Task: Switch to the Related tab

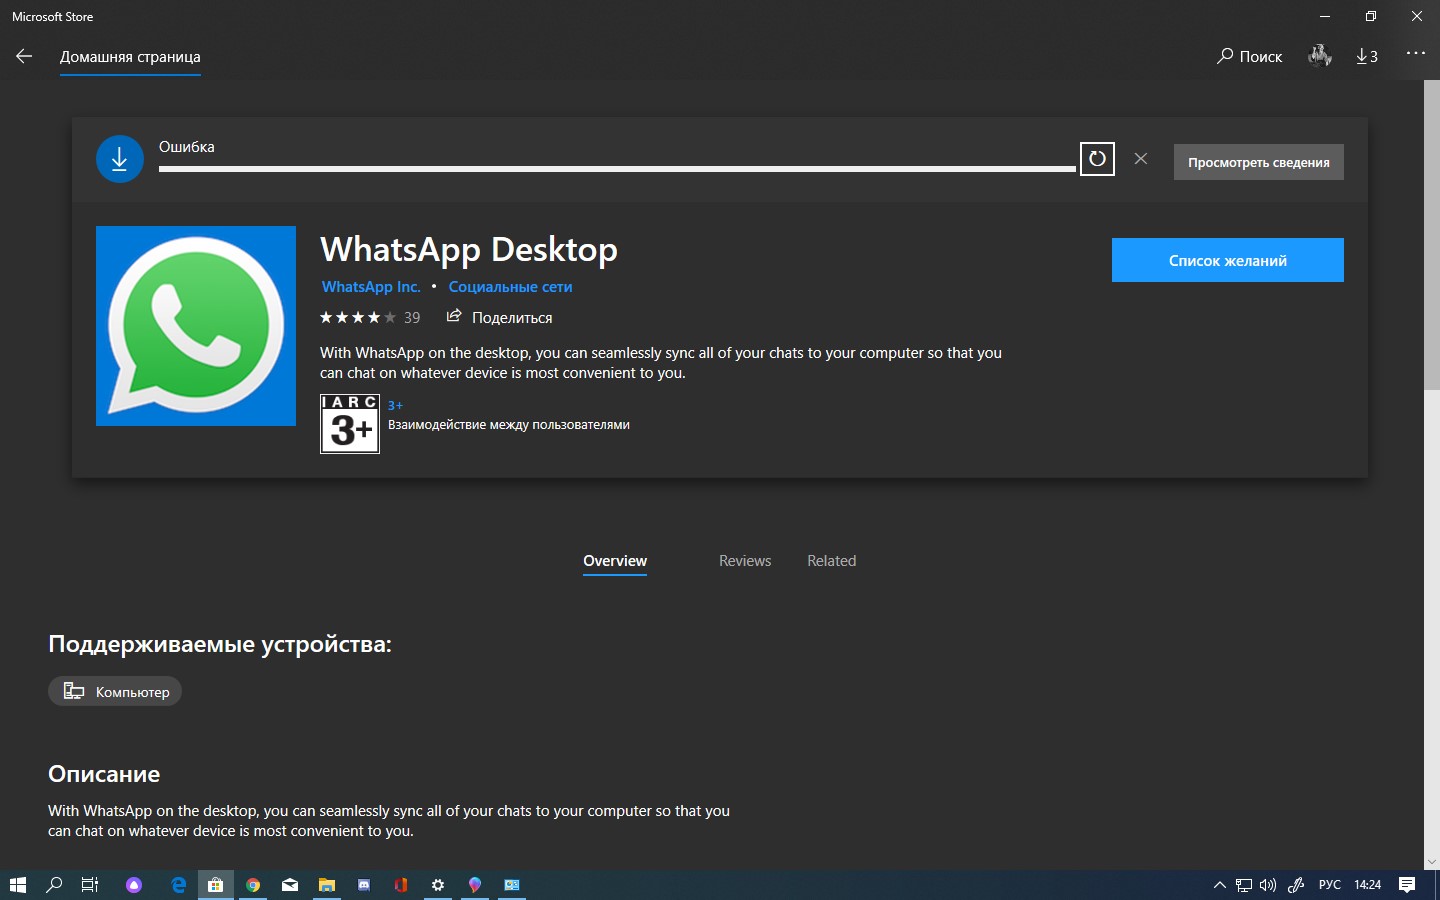Action: point(832,561)
